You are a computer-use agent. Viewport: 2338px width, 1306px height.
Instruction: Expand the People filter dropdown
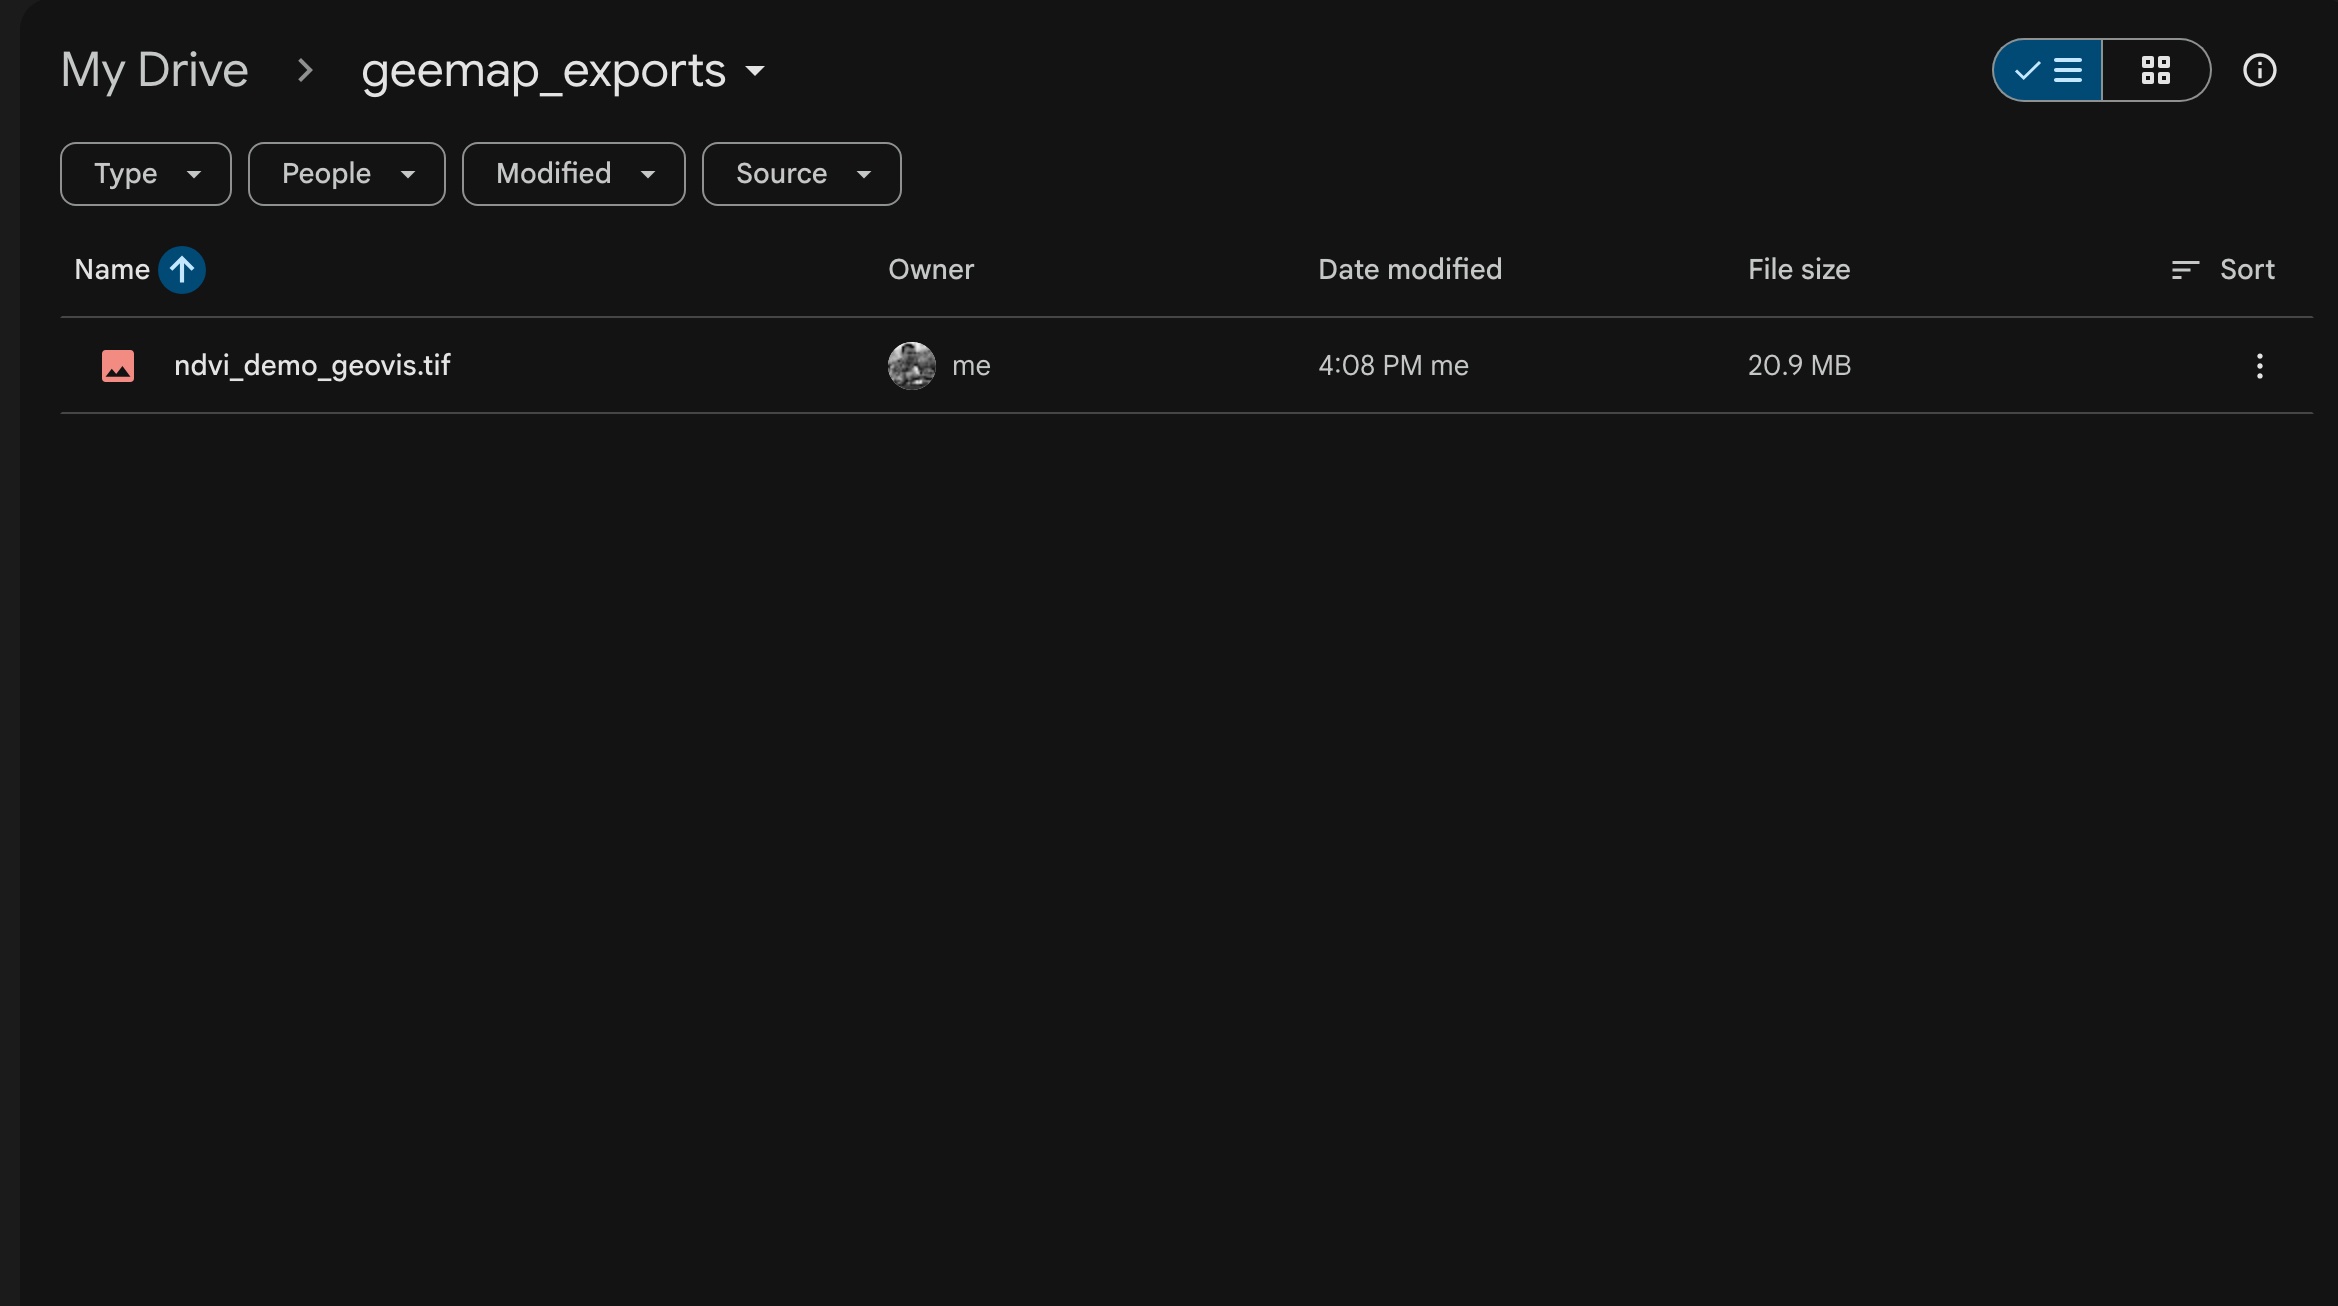[347, 174]
